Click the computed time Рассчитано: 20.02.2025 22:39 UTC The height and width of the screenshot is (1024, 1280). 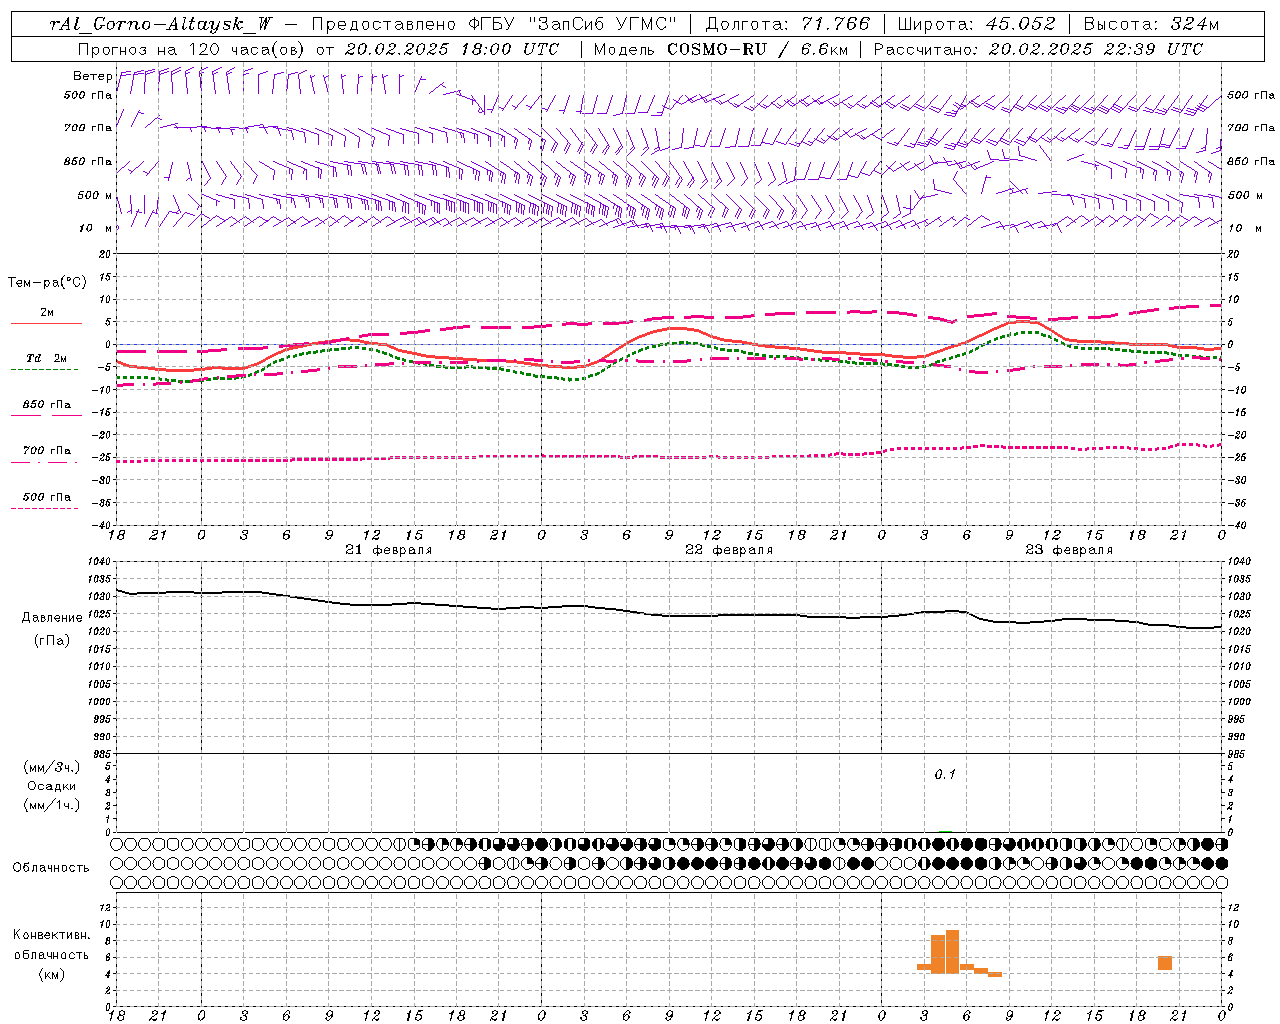pyautogui.click(x=1038, y=49)
